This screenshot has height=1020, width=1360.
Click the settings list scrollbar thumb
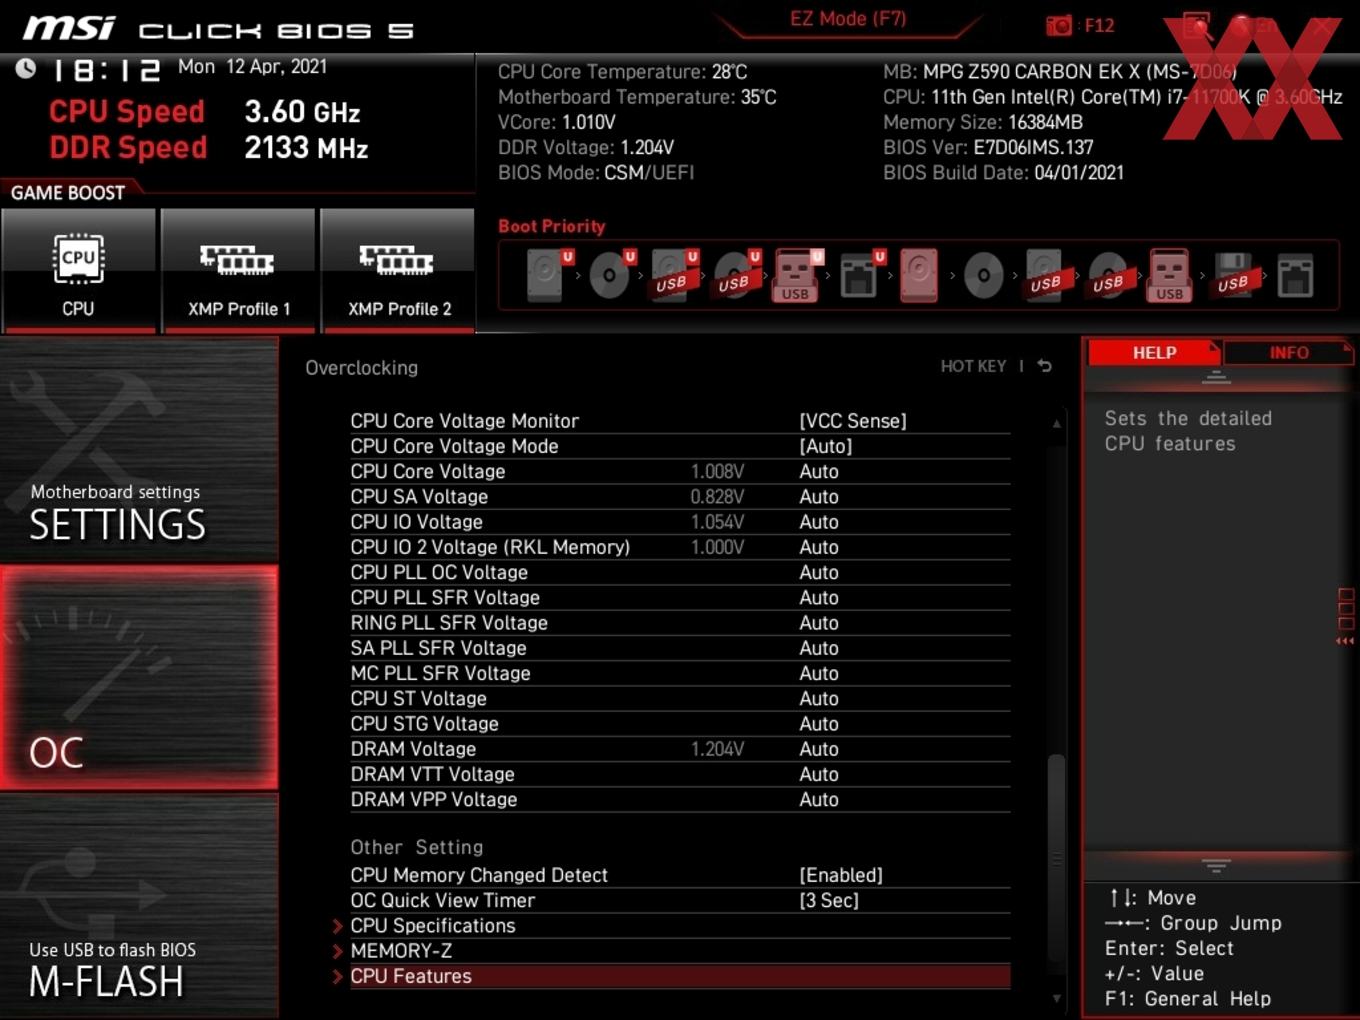1056,860
